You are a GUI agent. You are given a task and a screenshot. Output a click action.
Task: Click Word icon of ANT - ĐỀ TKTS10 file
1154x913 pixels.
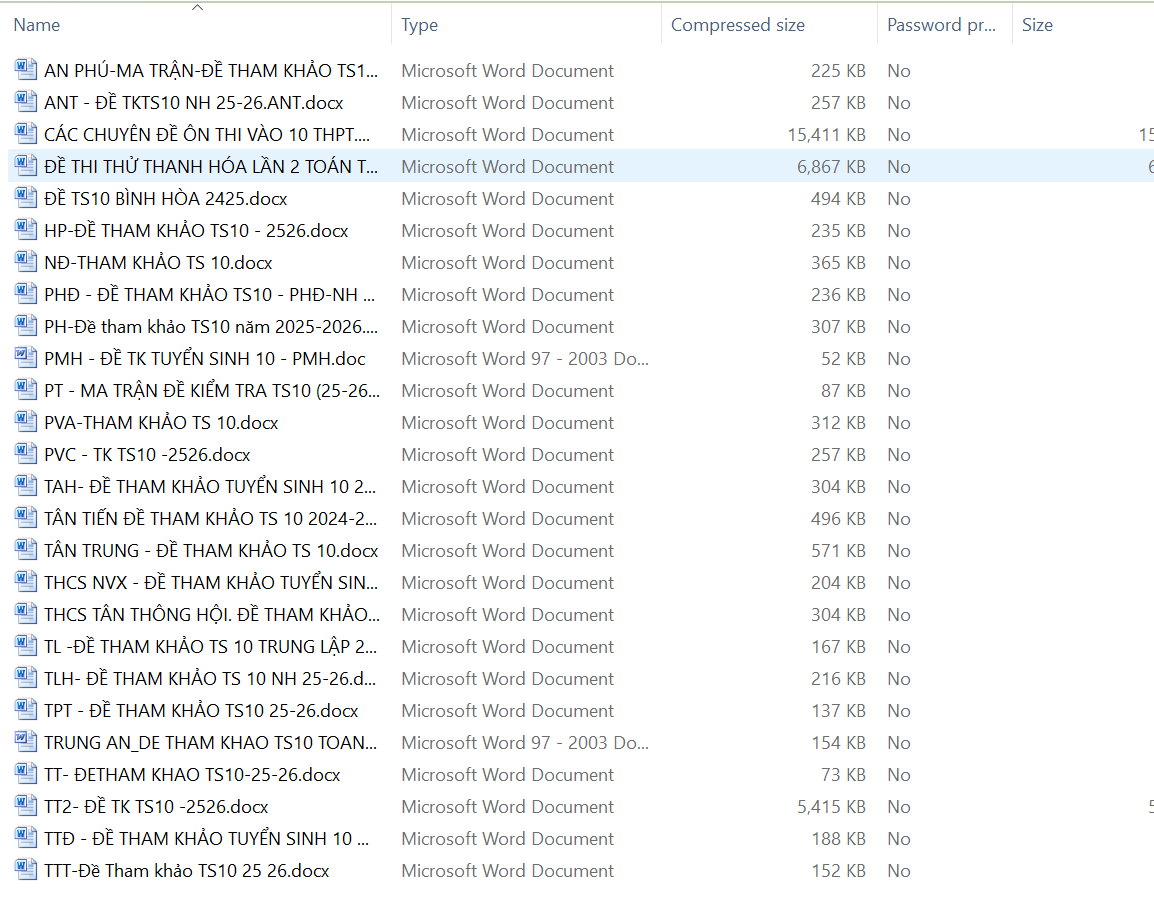[x=26, y=102]
